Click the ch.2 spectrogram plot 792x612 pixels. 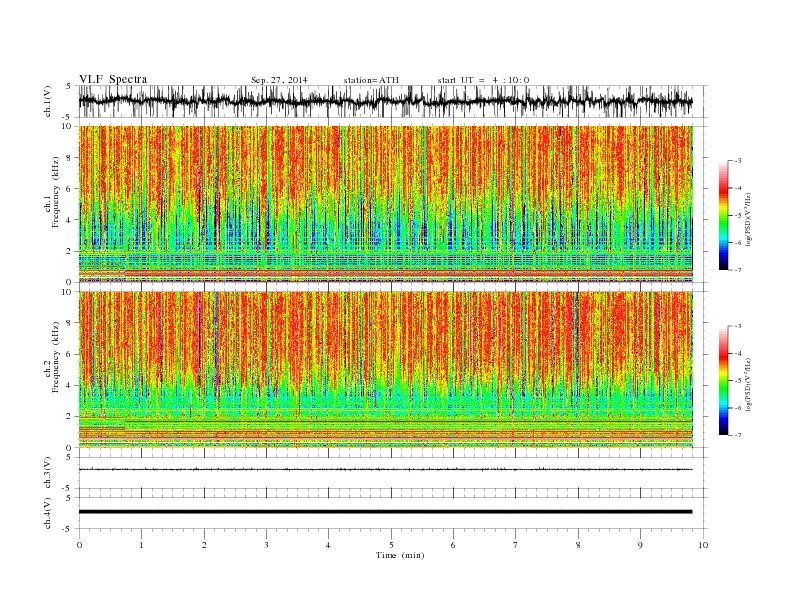(x=385, y=370)
